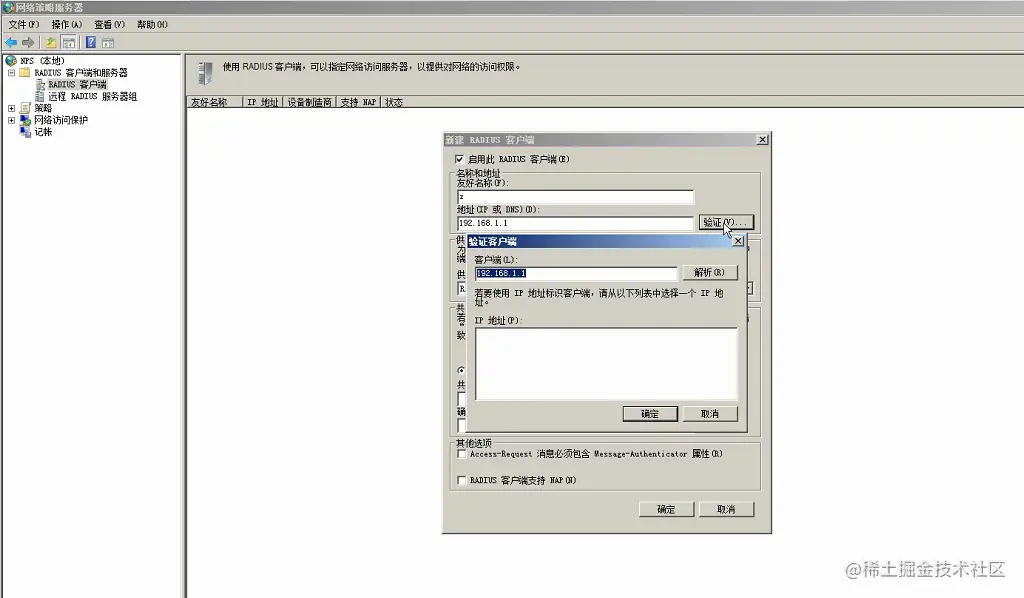Open the 帮助(H) menu
Image resolution: width=1024 pixels, height=598 pixels.
tap(152, 24)
